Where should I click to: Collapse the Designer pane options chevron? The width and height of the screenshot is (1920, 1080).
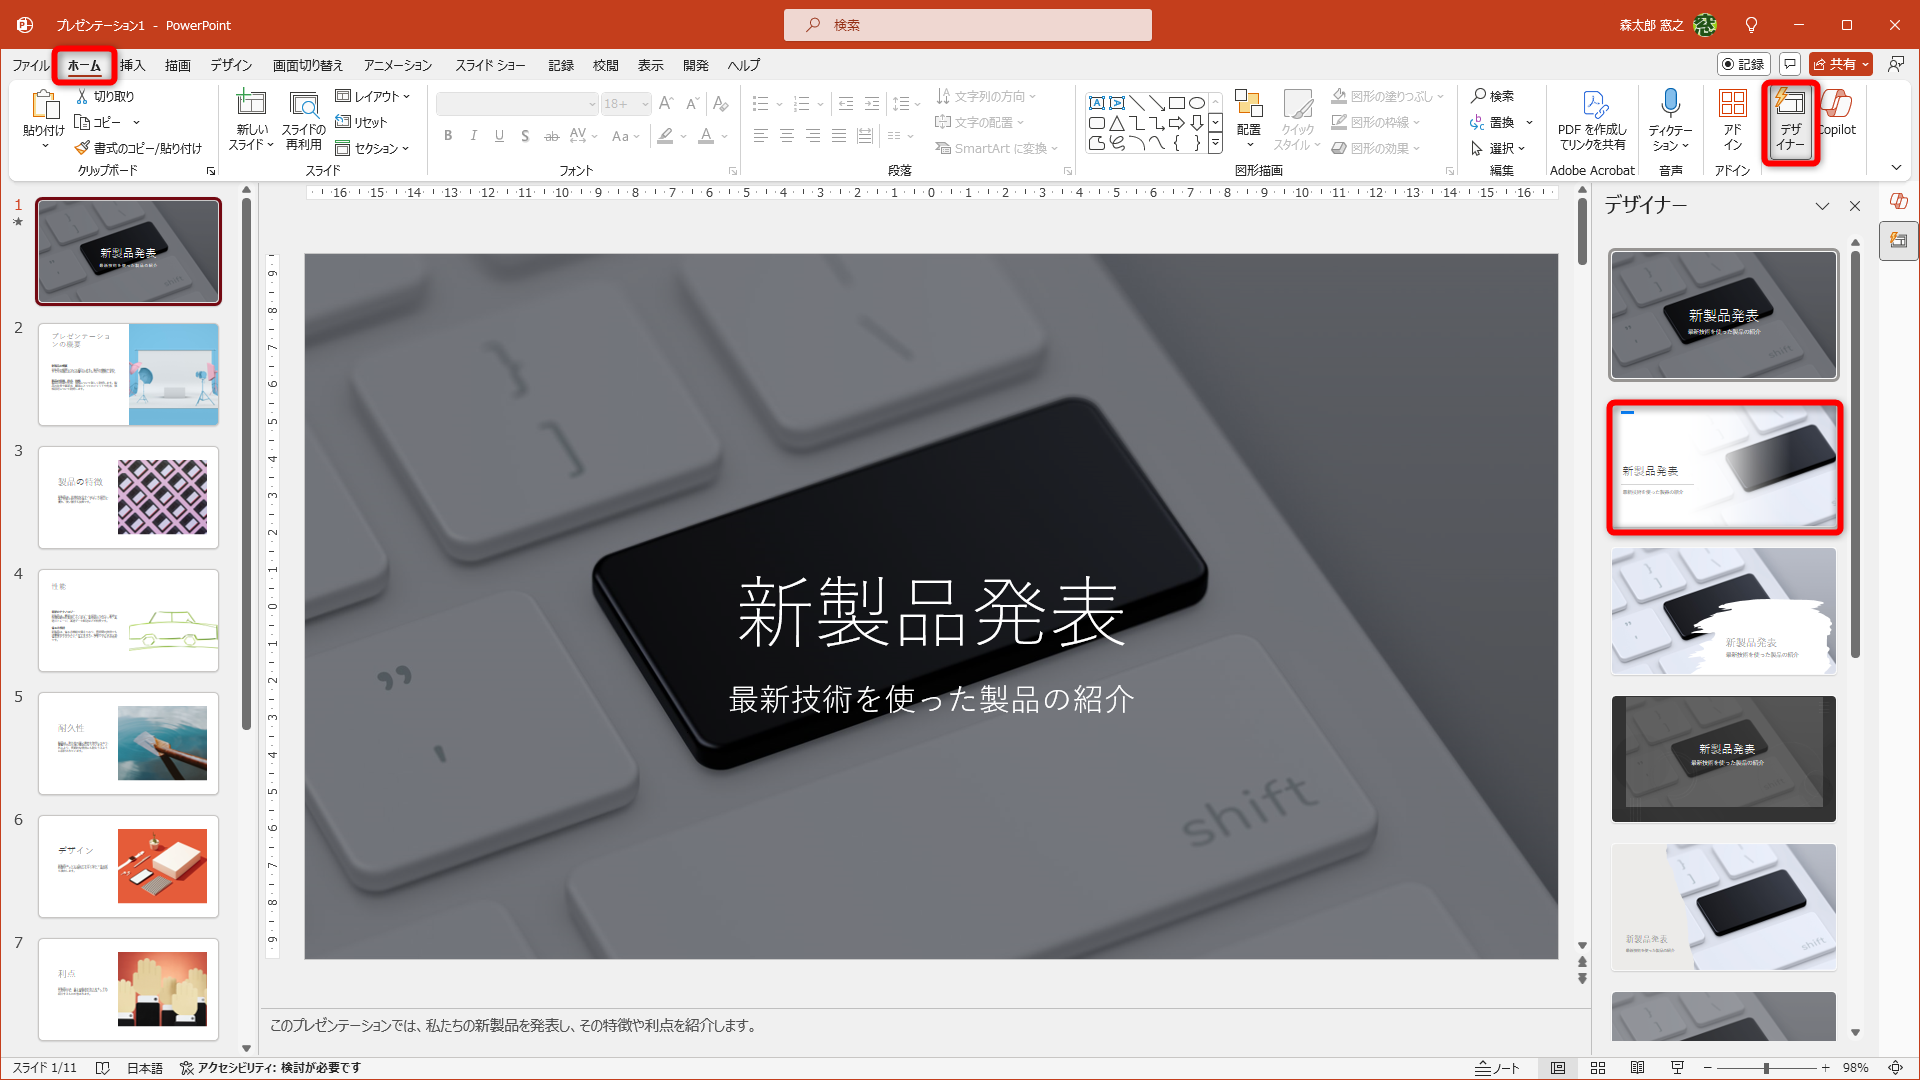tap(1822, 206)
